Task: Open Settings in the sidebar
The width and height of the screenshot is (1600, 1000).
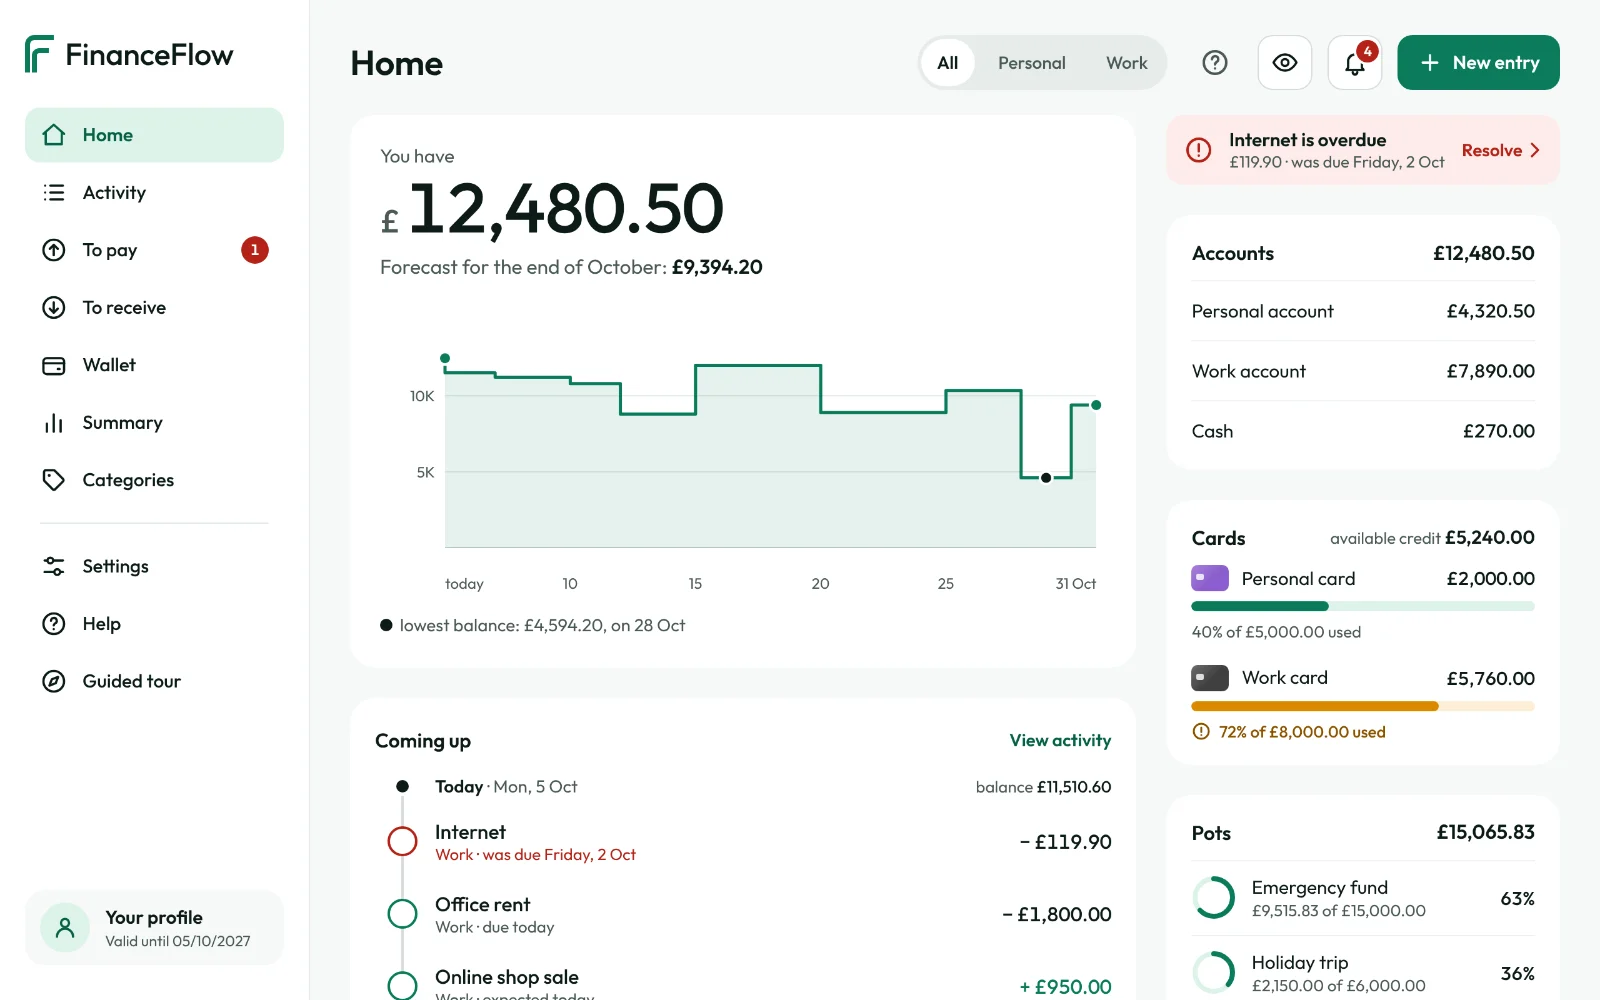Action: pos(154,566)
